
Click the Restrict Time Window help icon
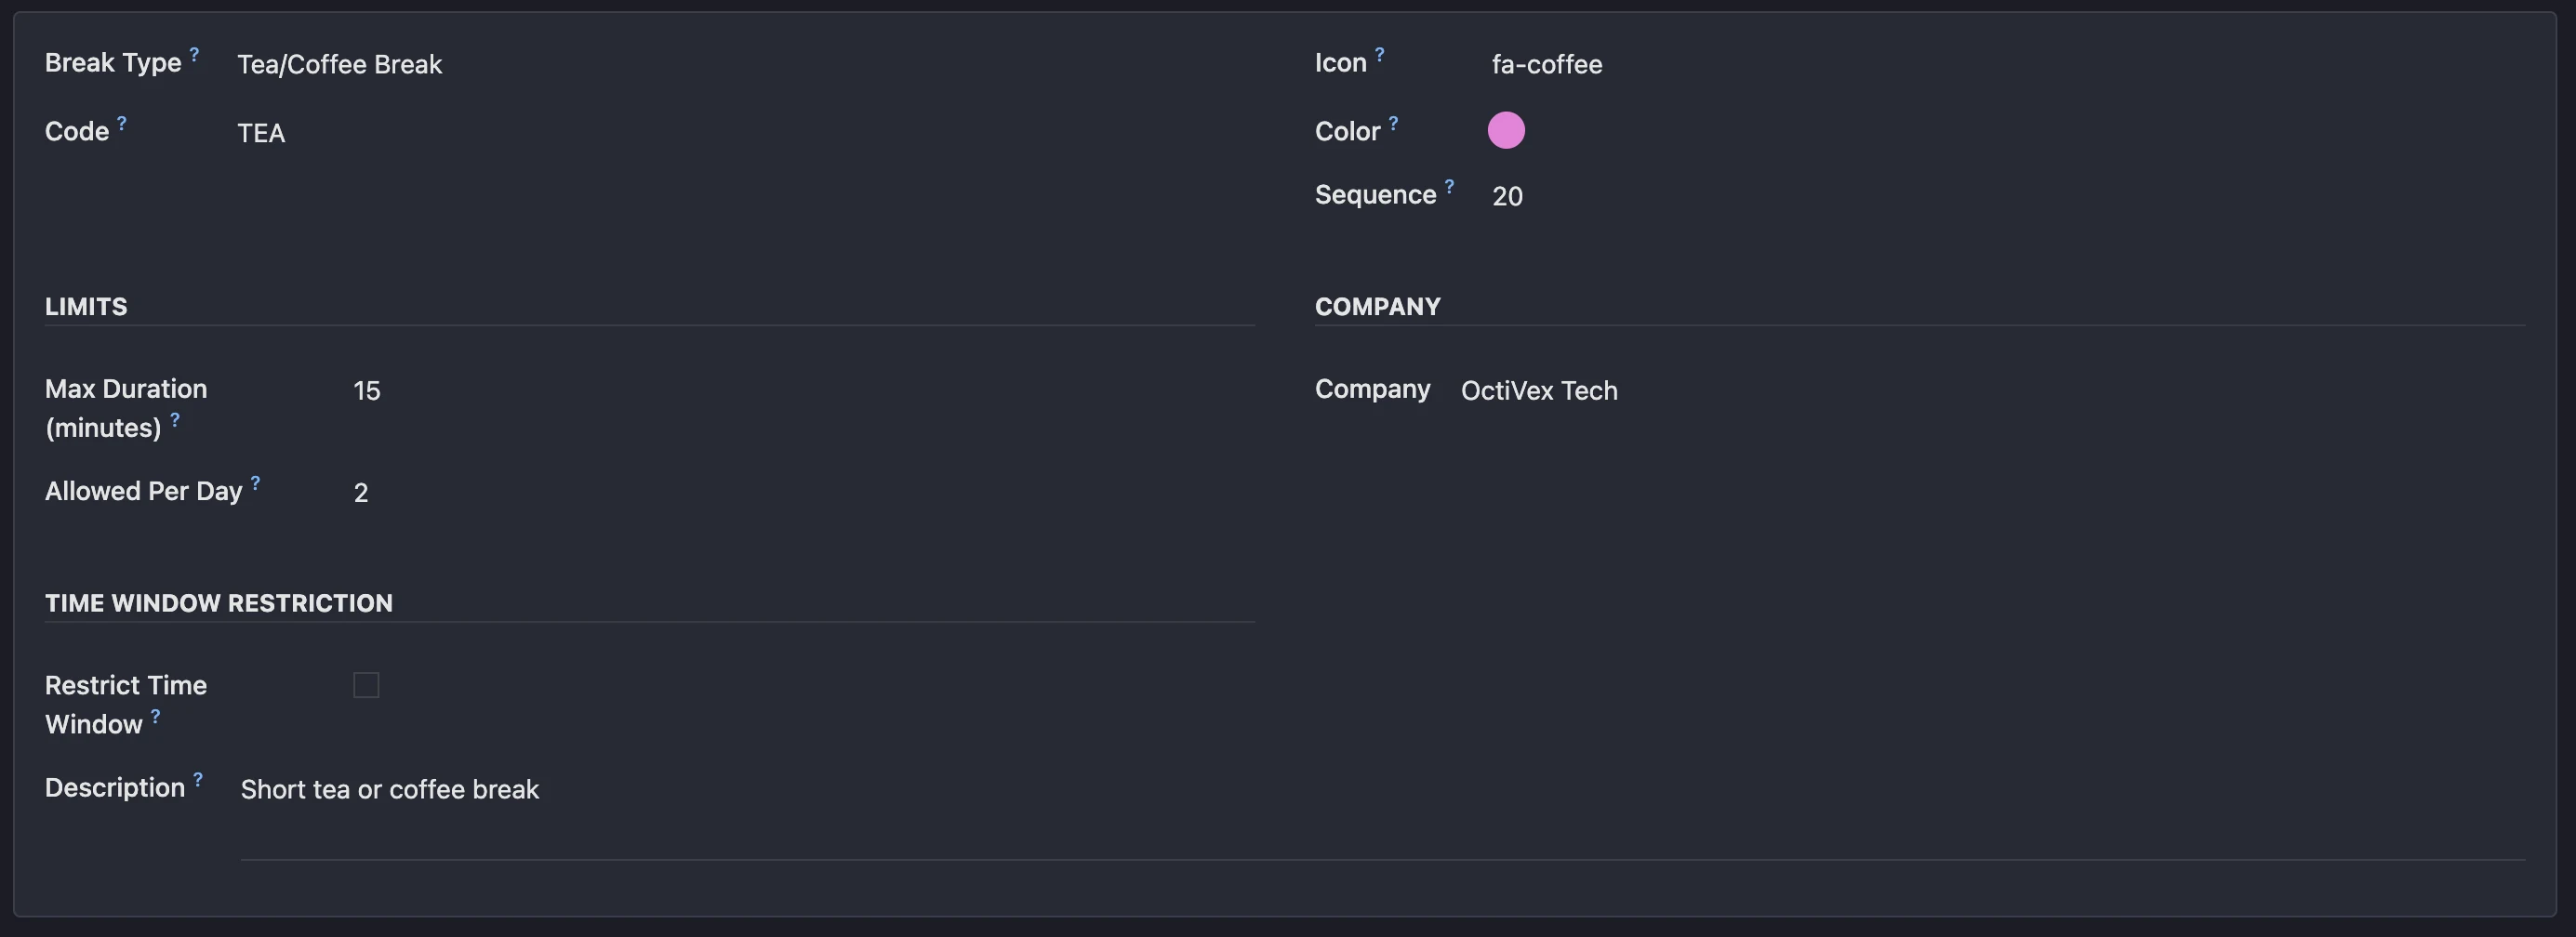[x=155, y=716]
